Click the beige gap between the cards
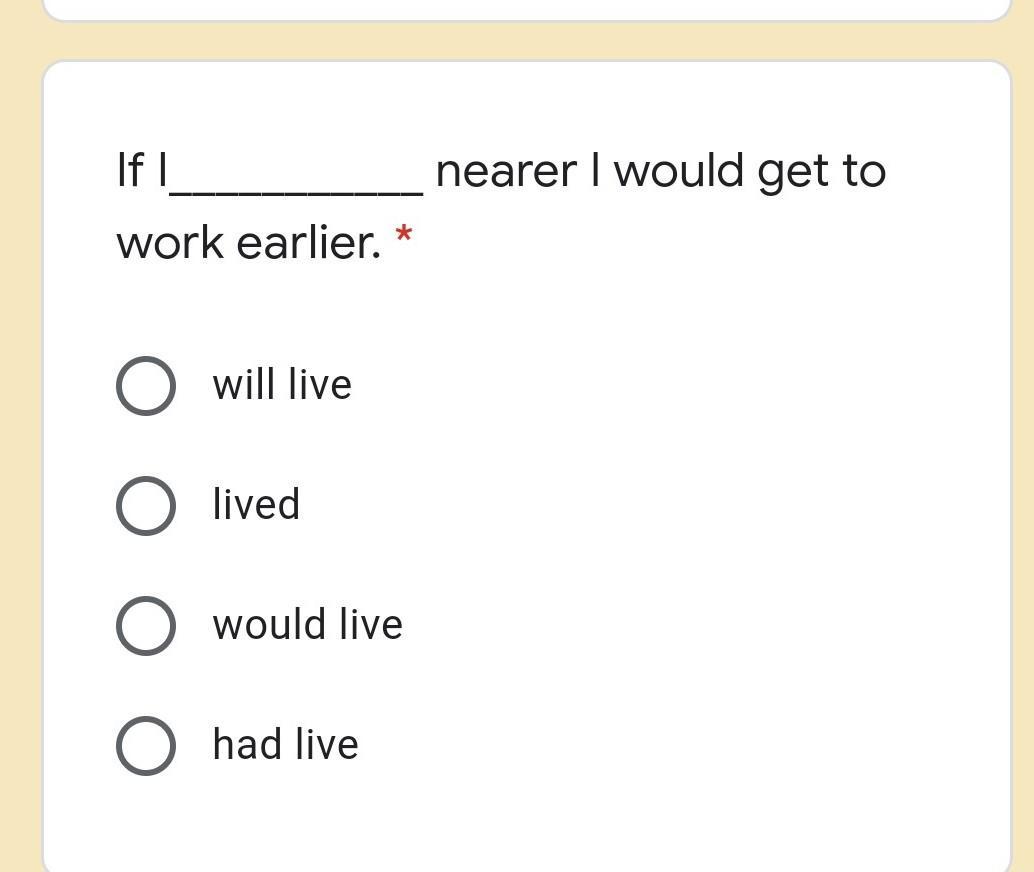 point(526,41)
